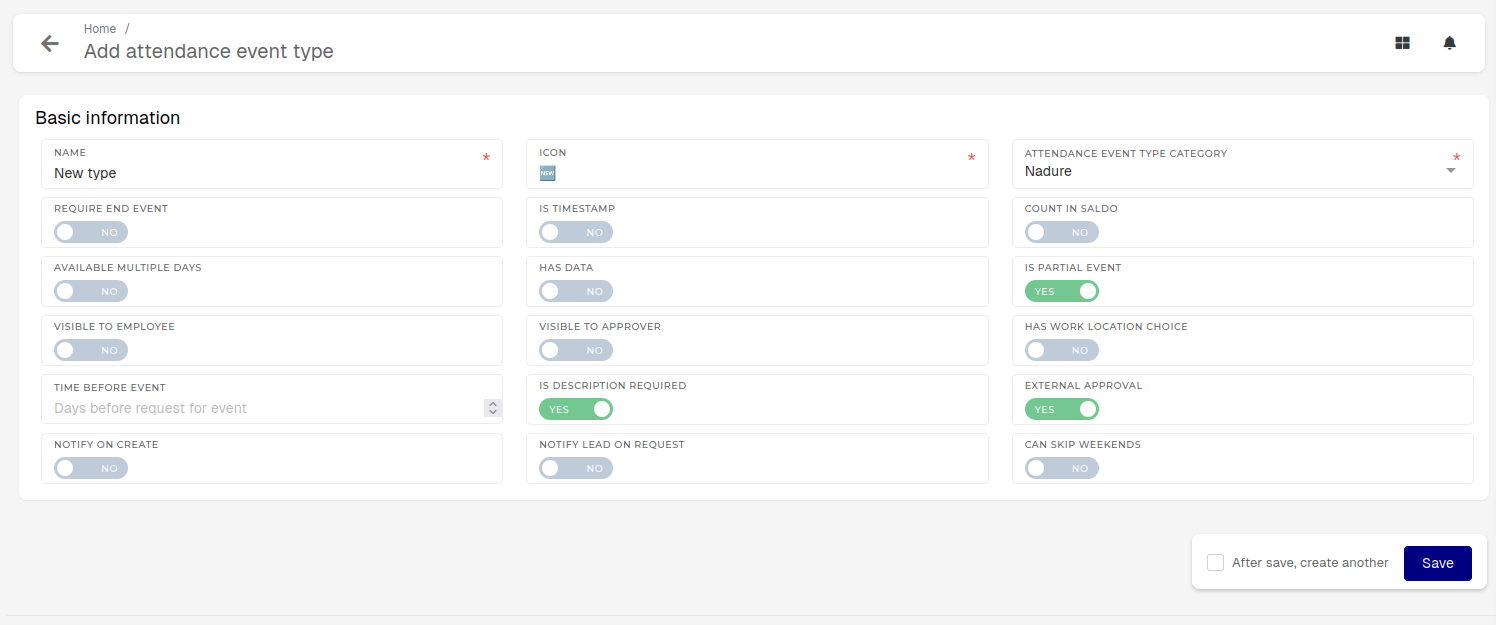1496x625 pixels.
Task: Toggle Can skip weekends switch
Action: pos(1062,468)
